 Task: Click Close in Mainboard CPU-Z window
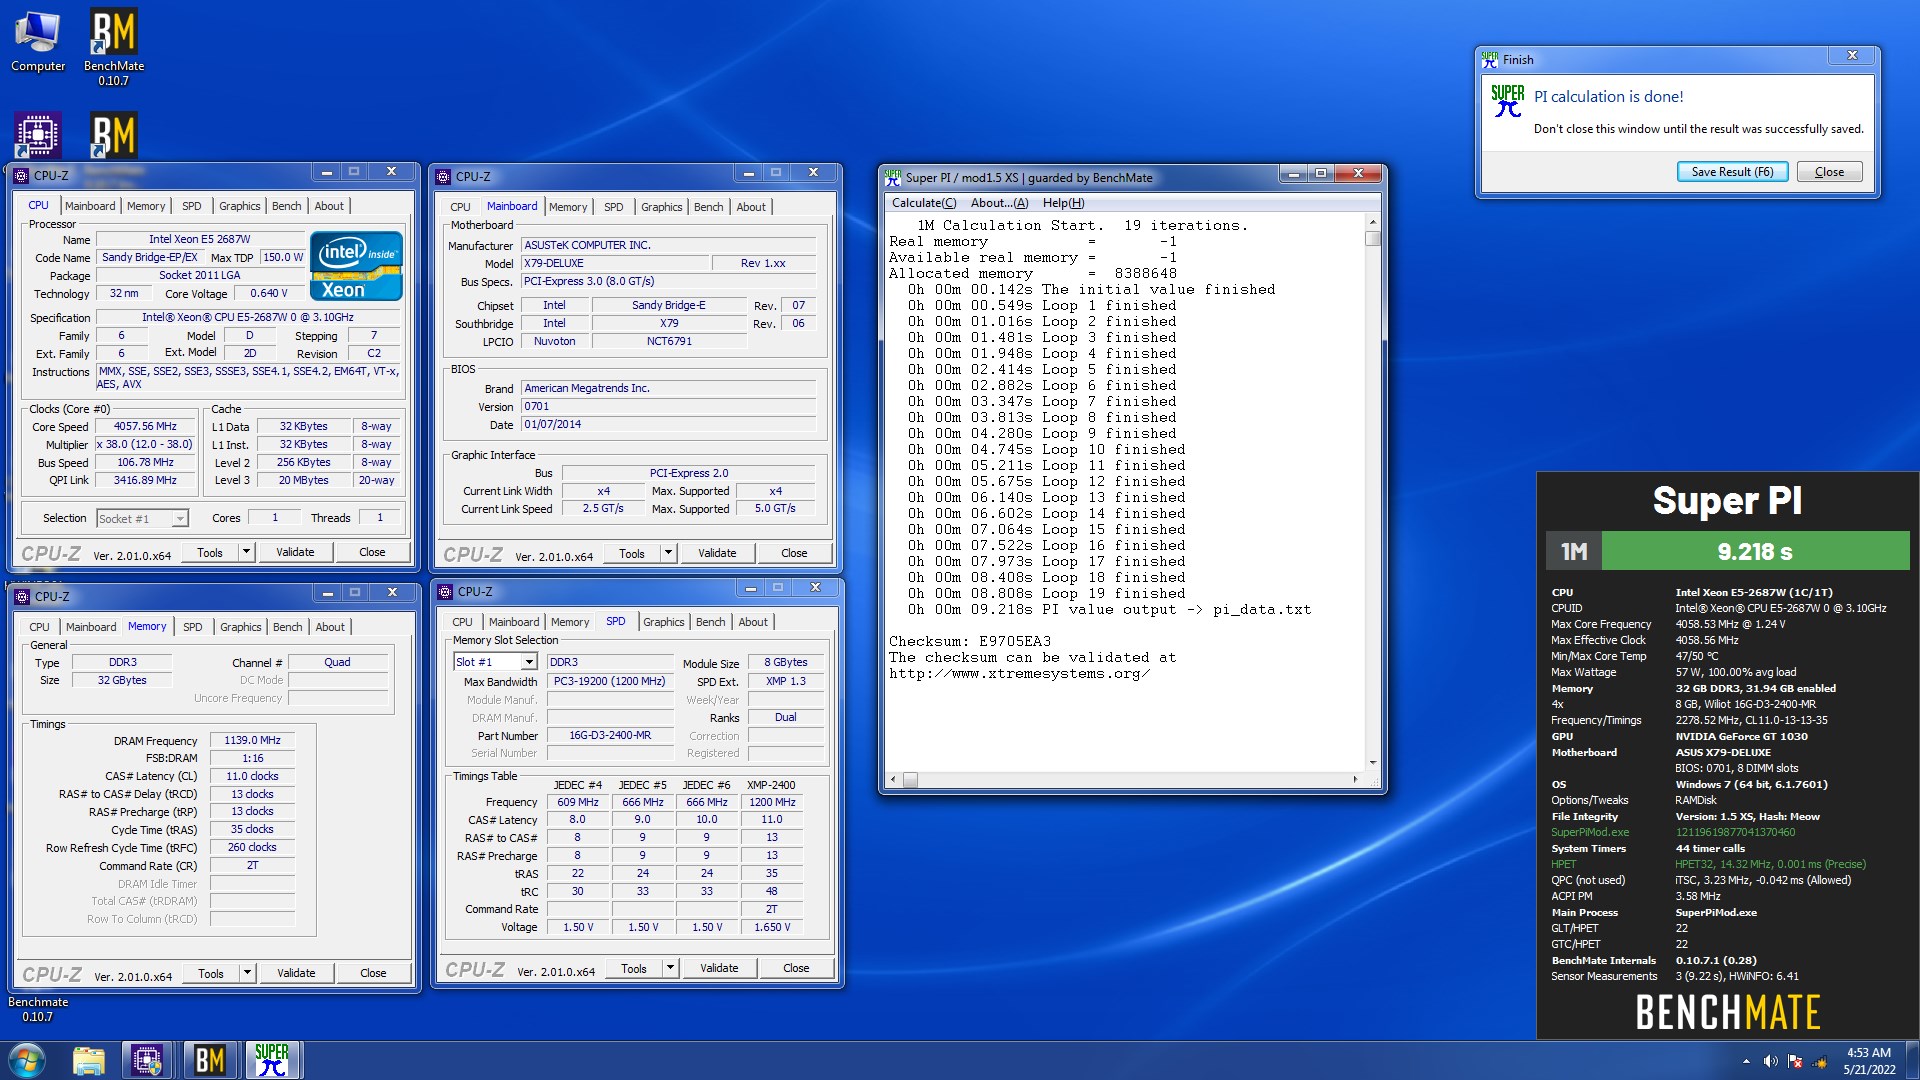(x=794, y=553)
